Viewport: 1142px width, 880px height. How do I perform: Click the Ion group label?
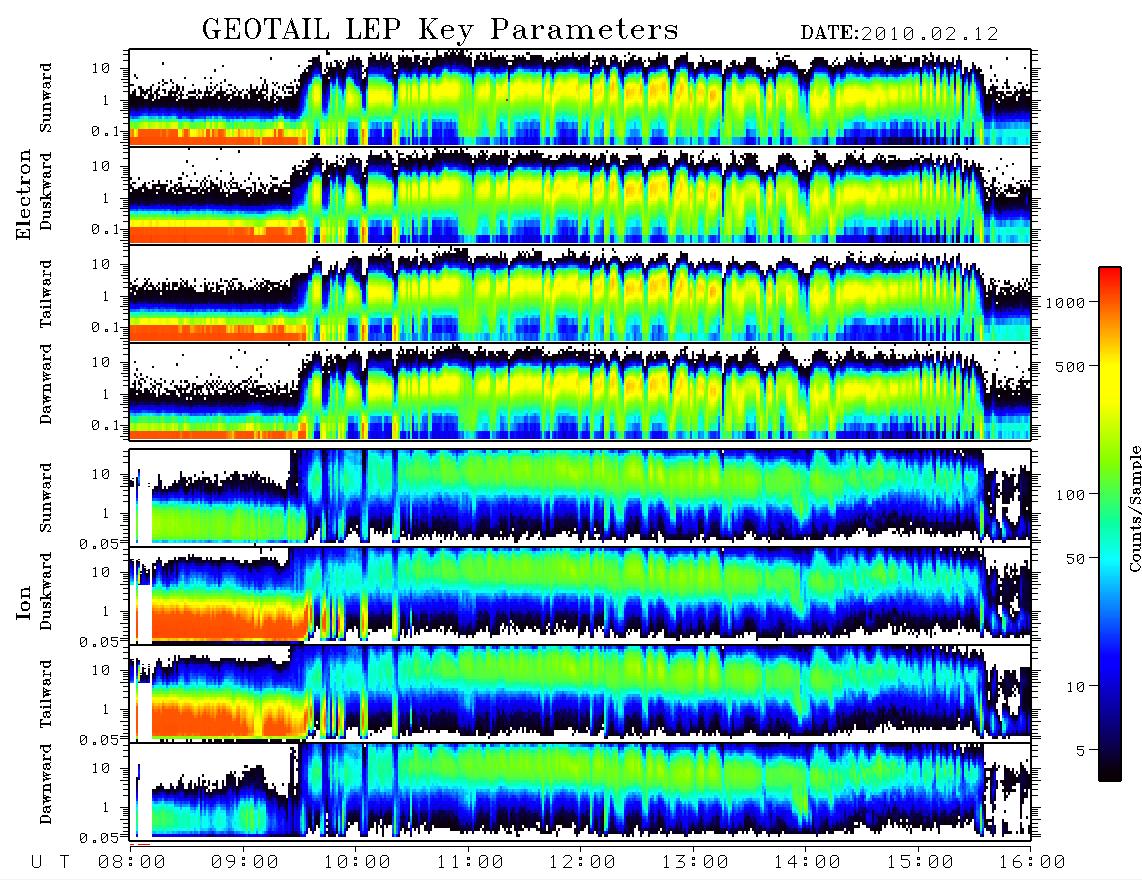(x=24, y=602)
